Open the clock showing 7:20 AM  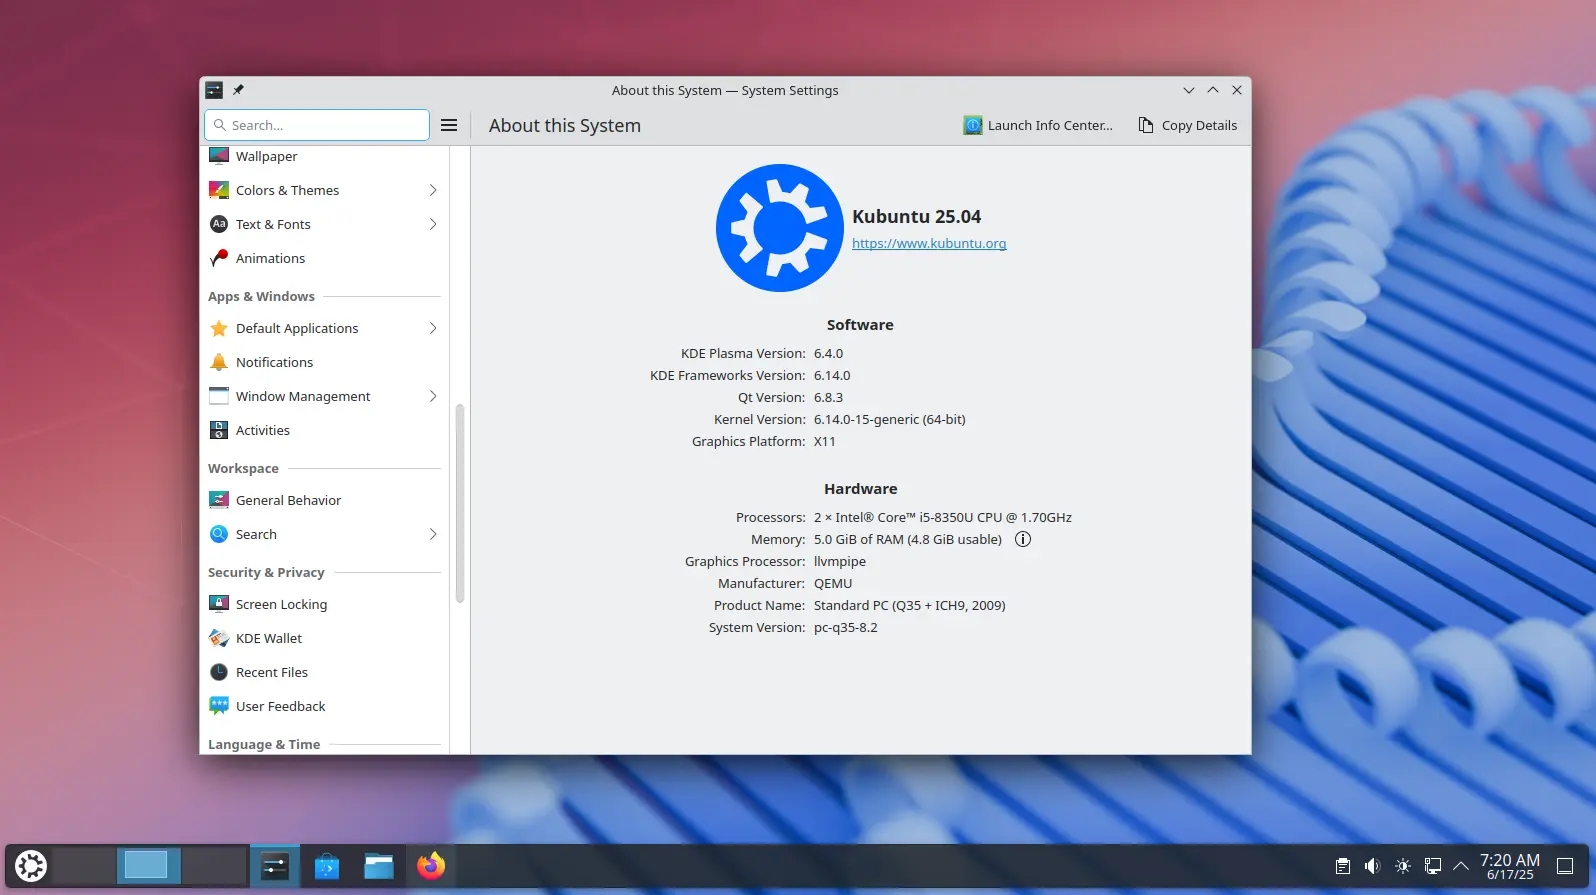1510,866
